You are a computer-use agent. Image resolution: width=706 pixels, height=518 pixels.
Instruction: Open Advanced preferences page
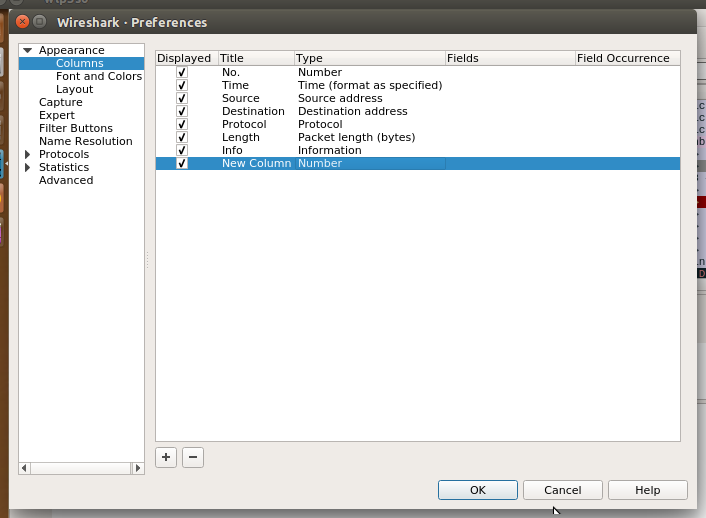coord(66,180)
